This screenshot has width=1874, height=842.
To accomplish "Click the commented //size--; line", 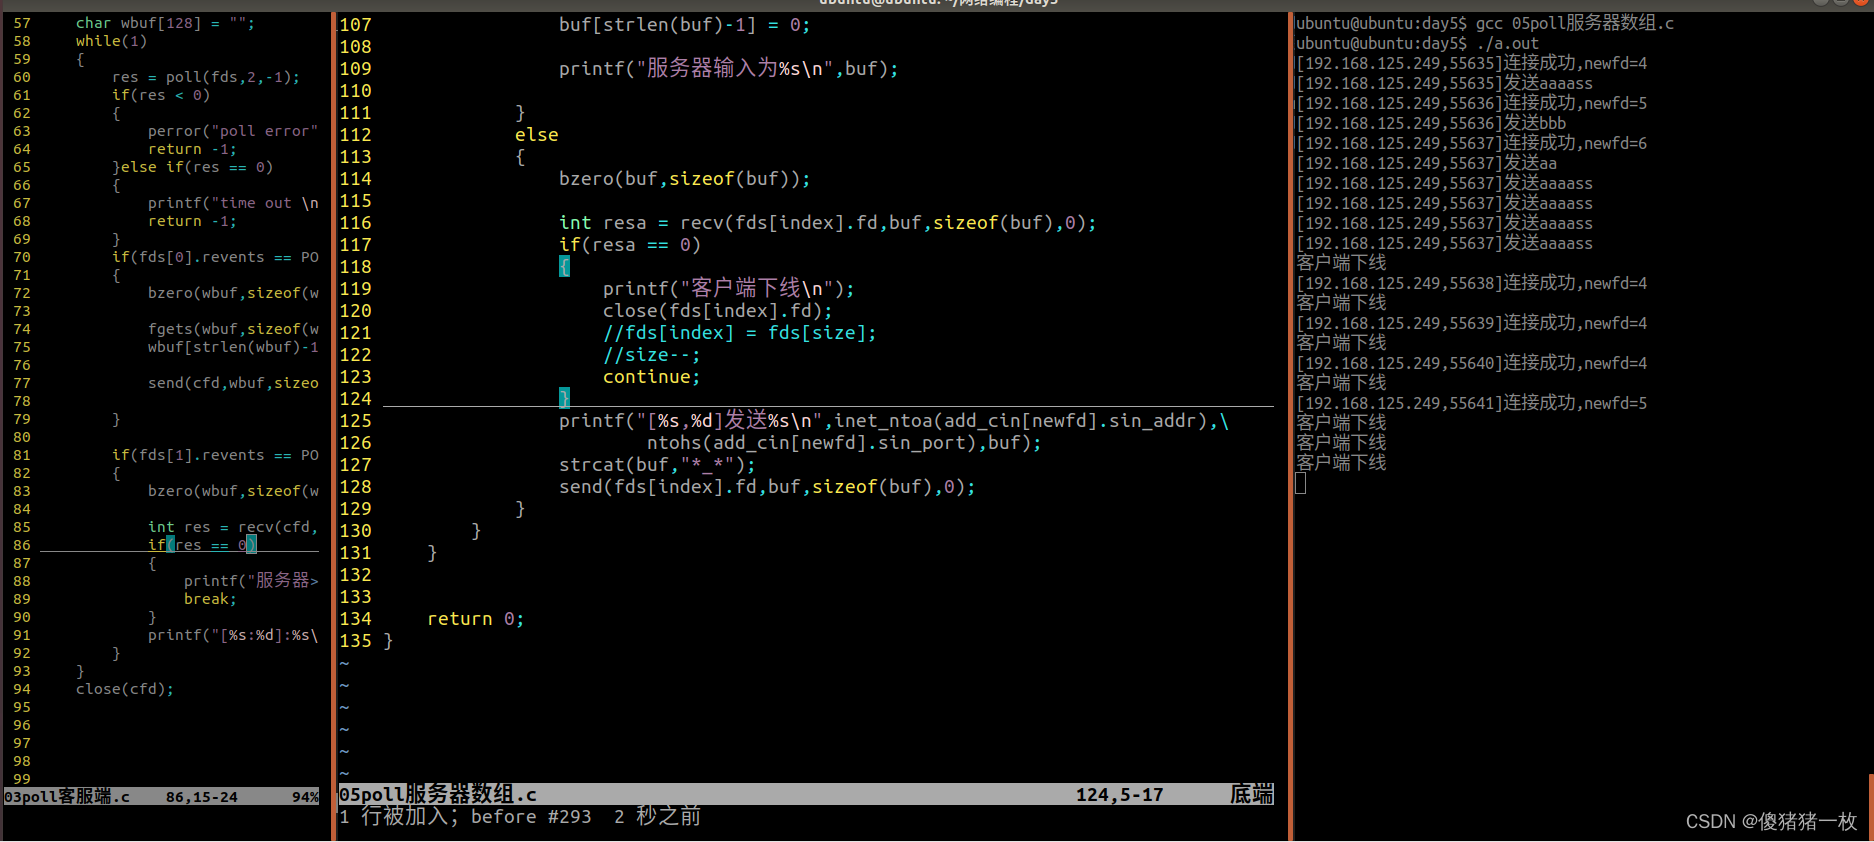I will click(651, 355).
